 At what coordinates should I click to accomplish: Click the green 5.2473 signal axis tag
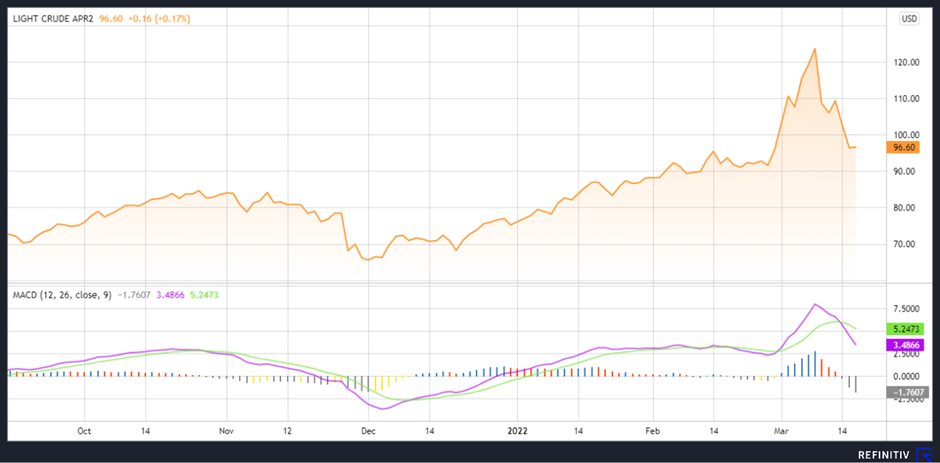(x=905, y=329)
